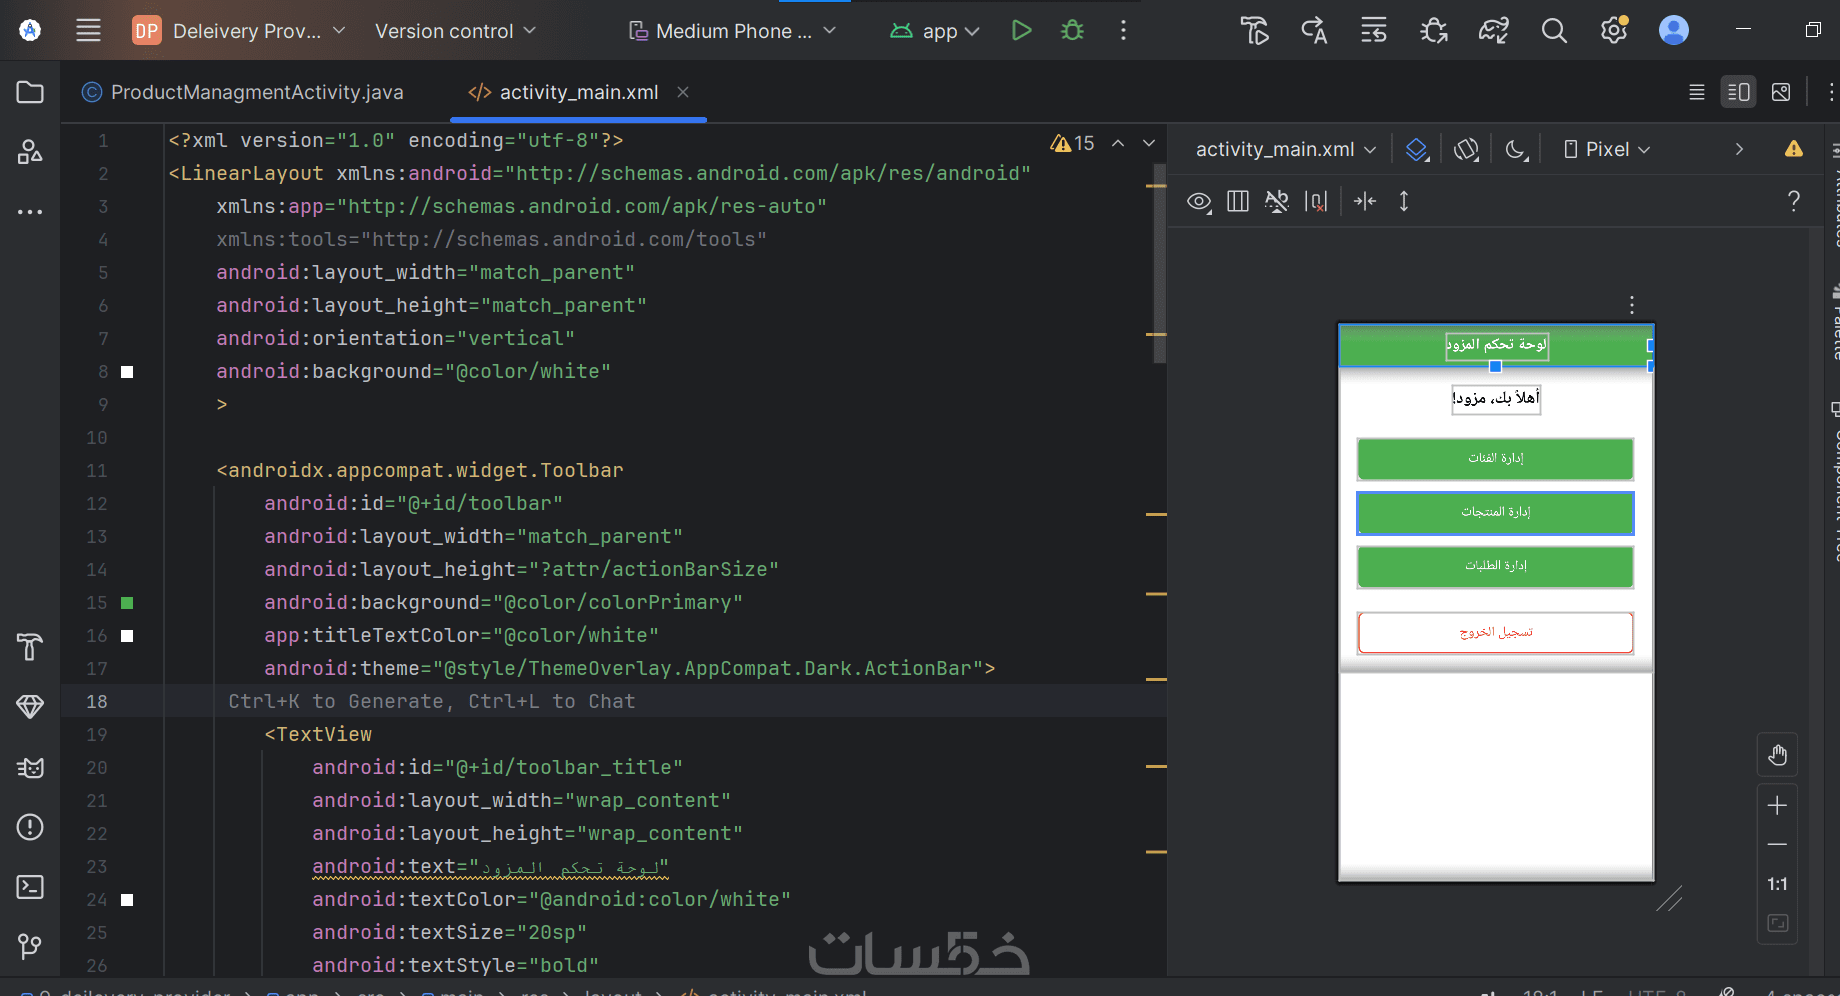This screenshot has height=996, width=1840.
Task: Open the Logcat tool window
Action: pyautogui.click(x=30, y=768)
